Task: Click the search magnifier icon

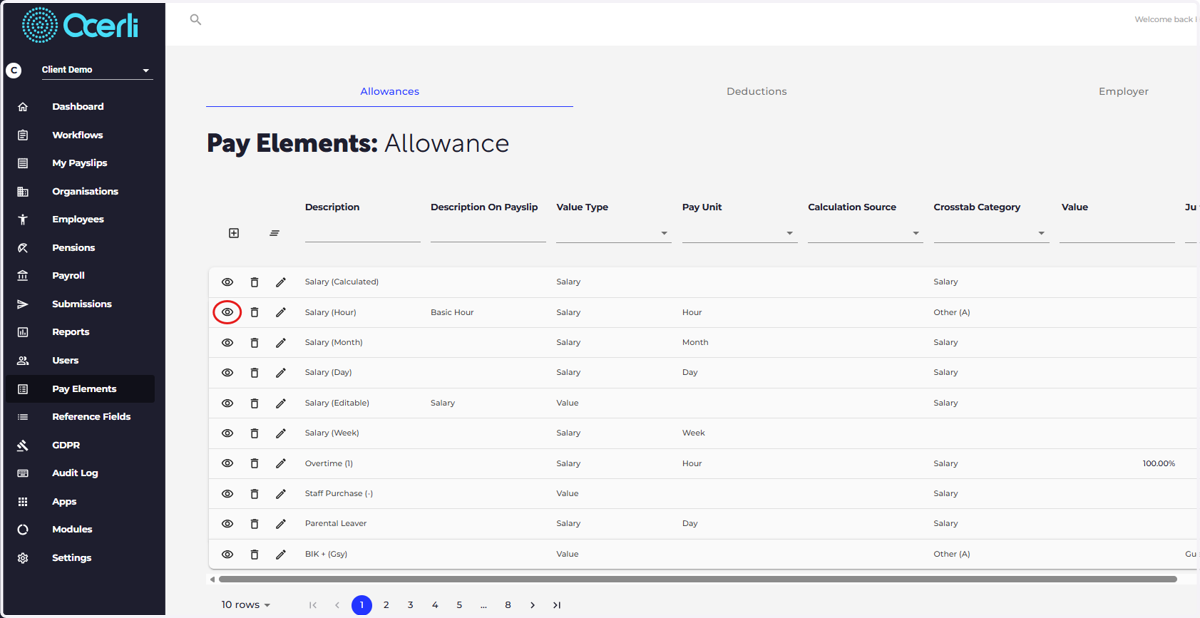Action: coord(196,19)
